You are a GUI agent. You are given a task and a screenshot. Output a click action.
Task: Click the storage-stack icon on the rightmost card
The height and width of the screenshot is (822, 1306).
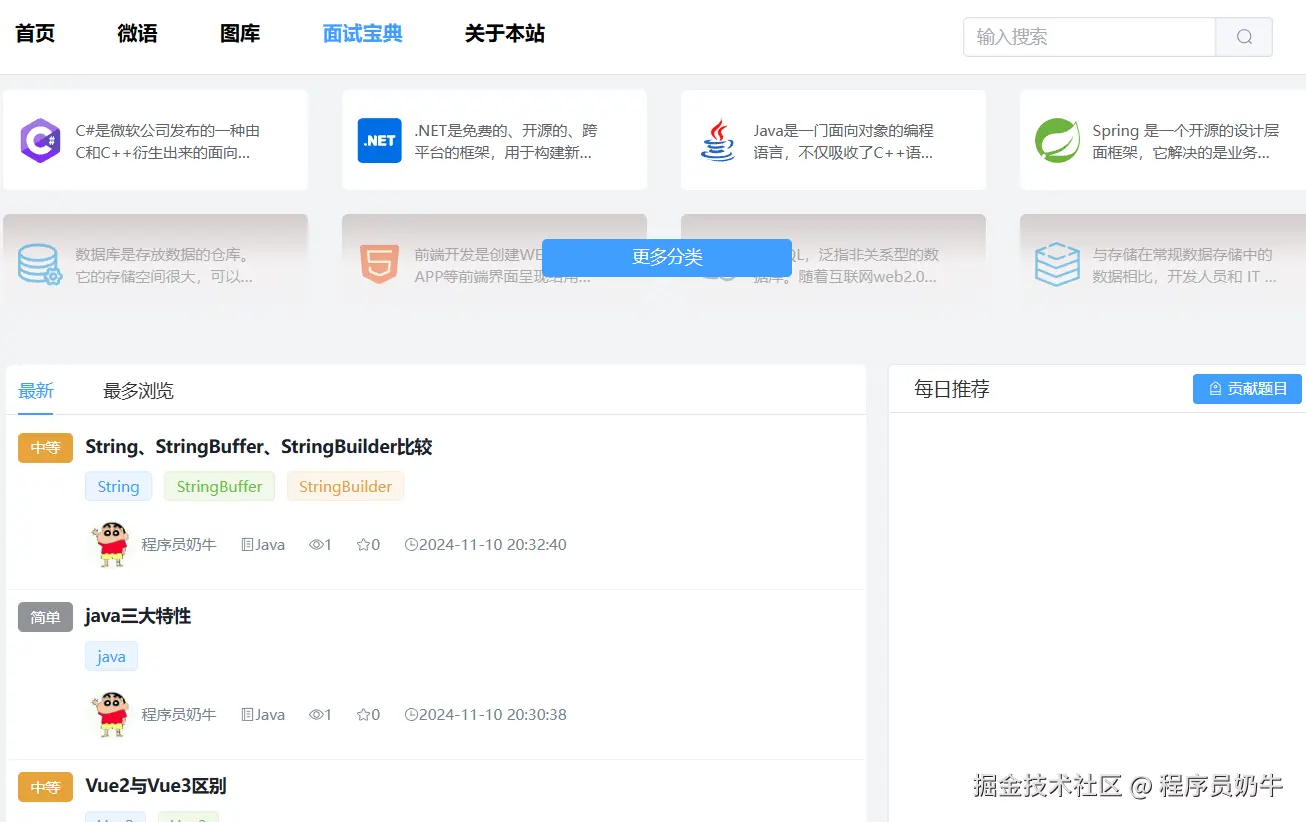[x=1057, y=263]
